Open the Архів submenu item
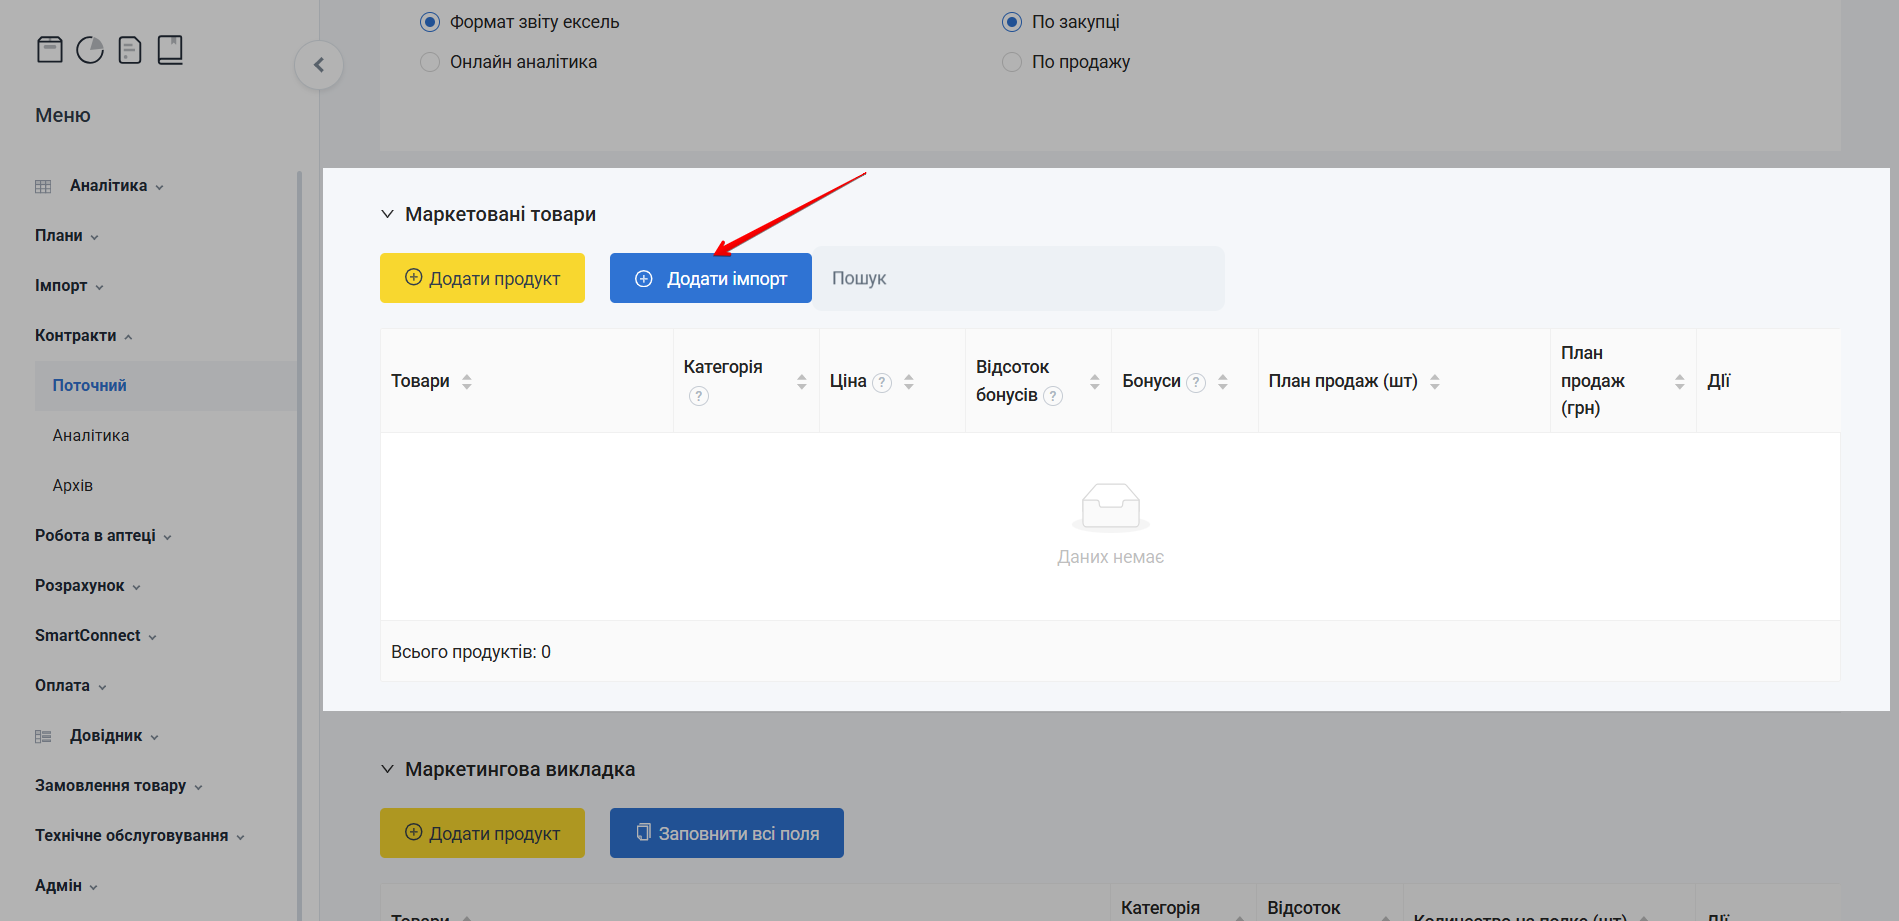 point(73,486)
